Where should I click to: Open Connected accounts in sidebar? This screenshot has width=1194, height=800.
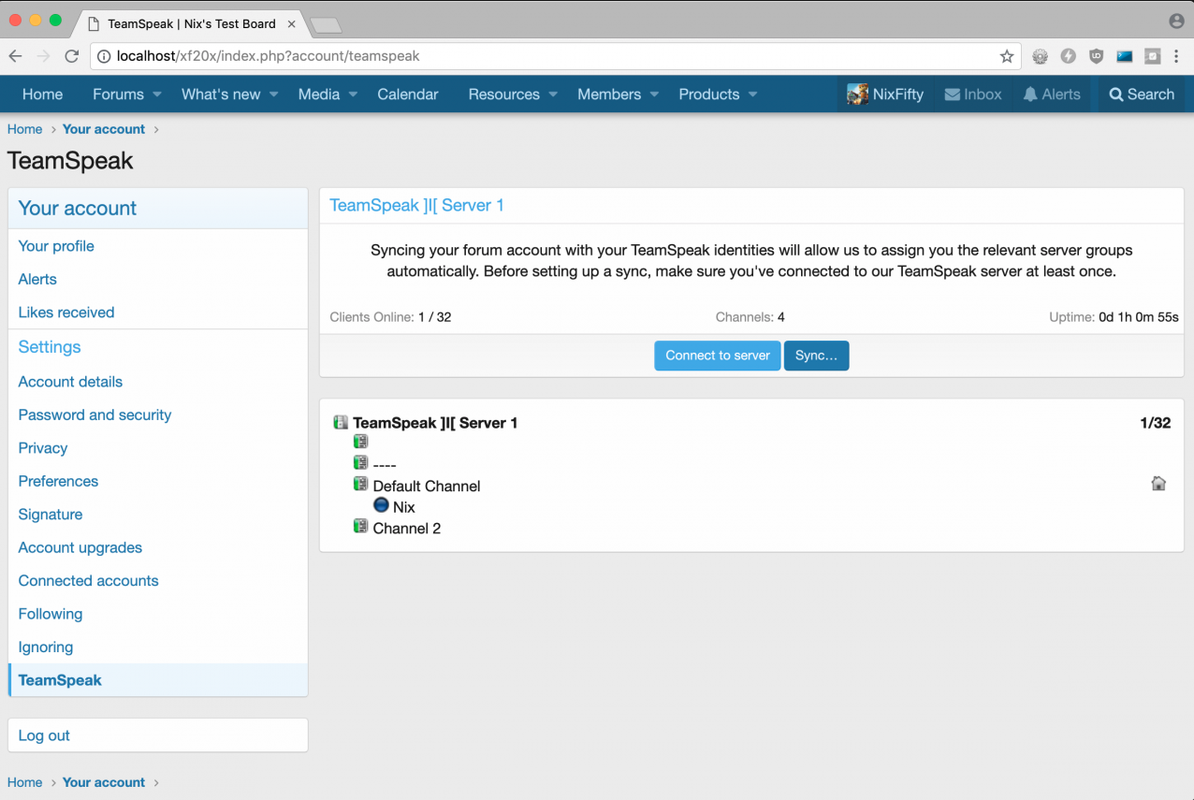(x=88, y=581)
